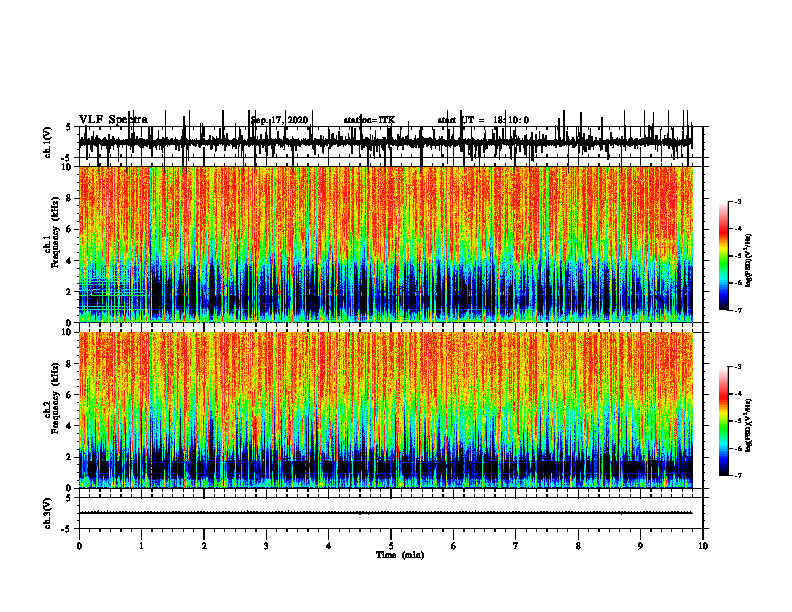
Task: Click time axis tick label '0'
Action: pos(79,546)
